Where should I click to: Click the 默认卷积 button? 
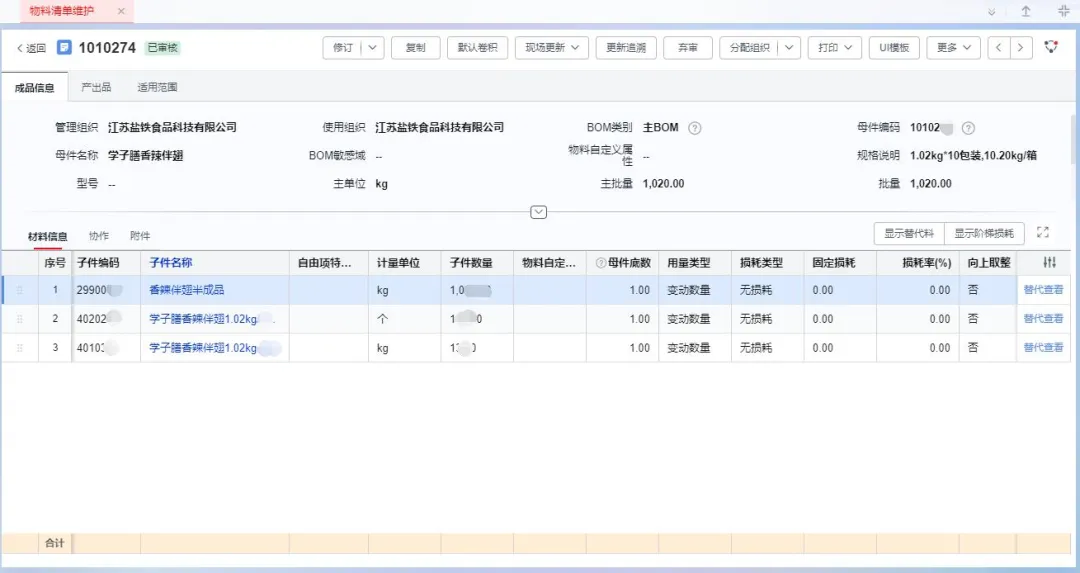tap(477, 48)
